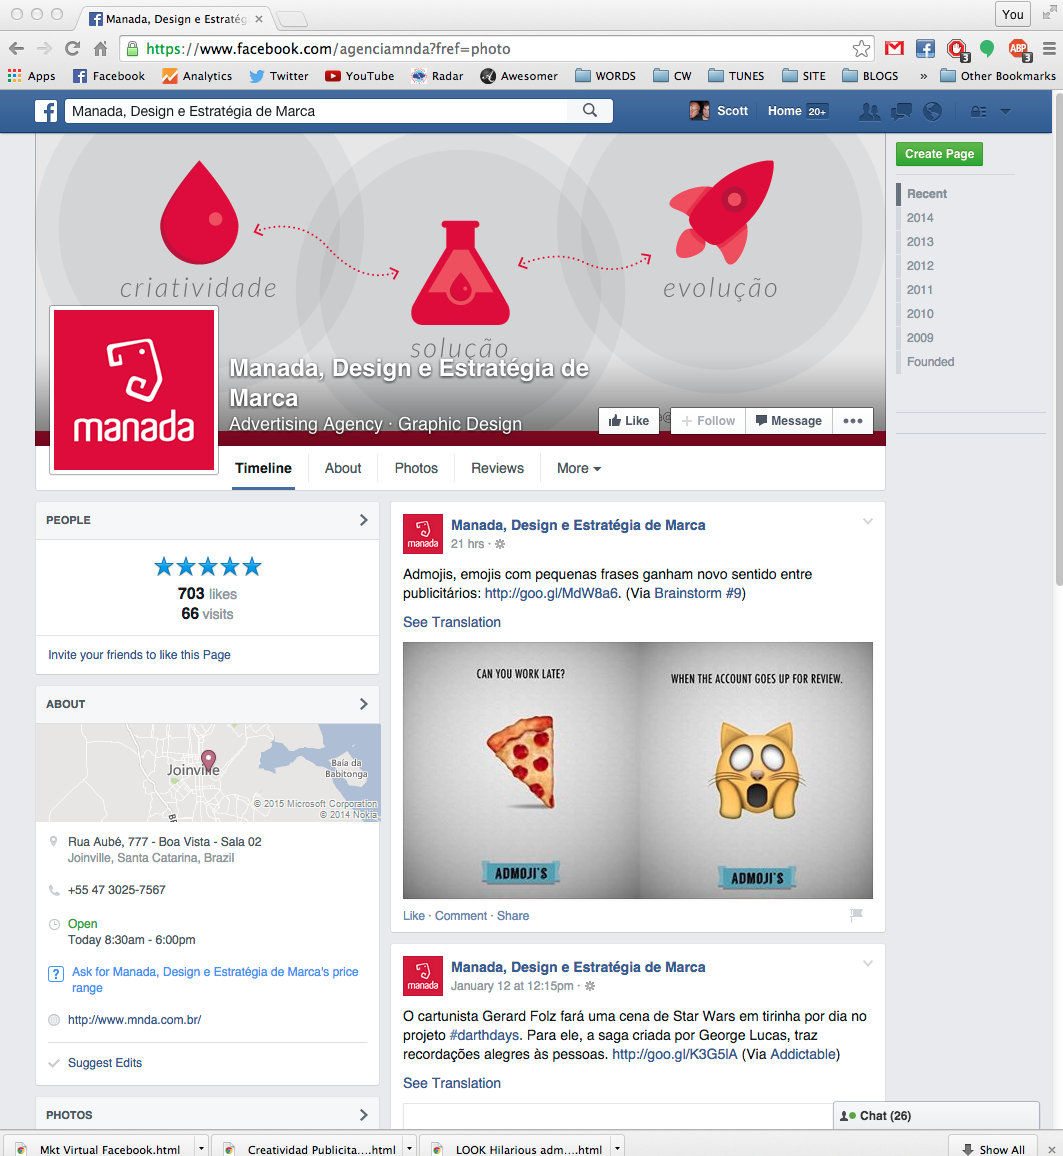Switch to the Photos tab

pyautogui.click(x=416, y=468)
